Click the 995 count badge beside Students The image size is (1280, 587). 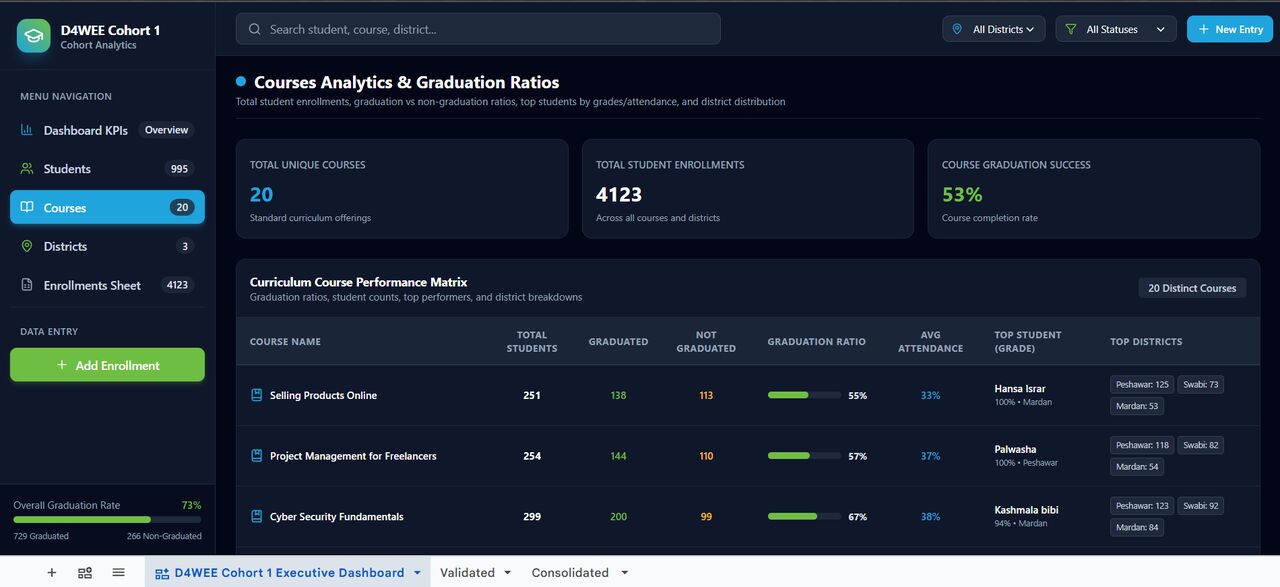pos(180,169)
